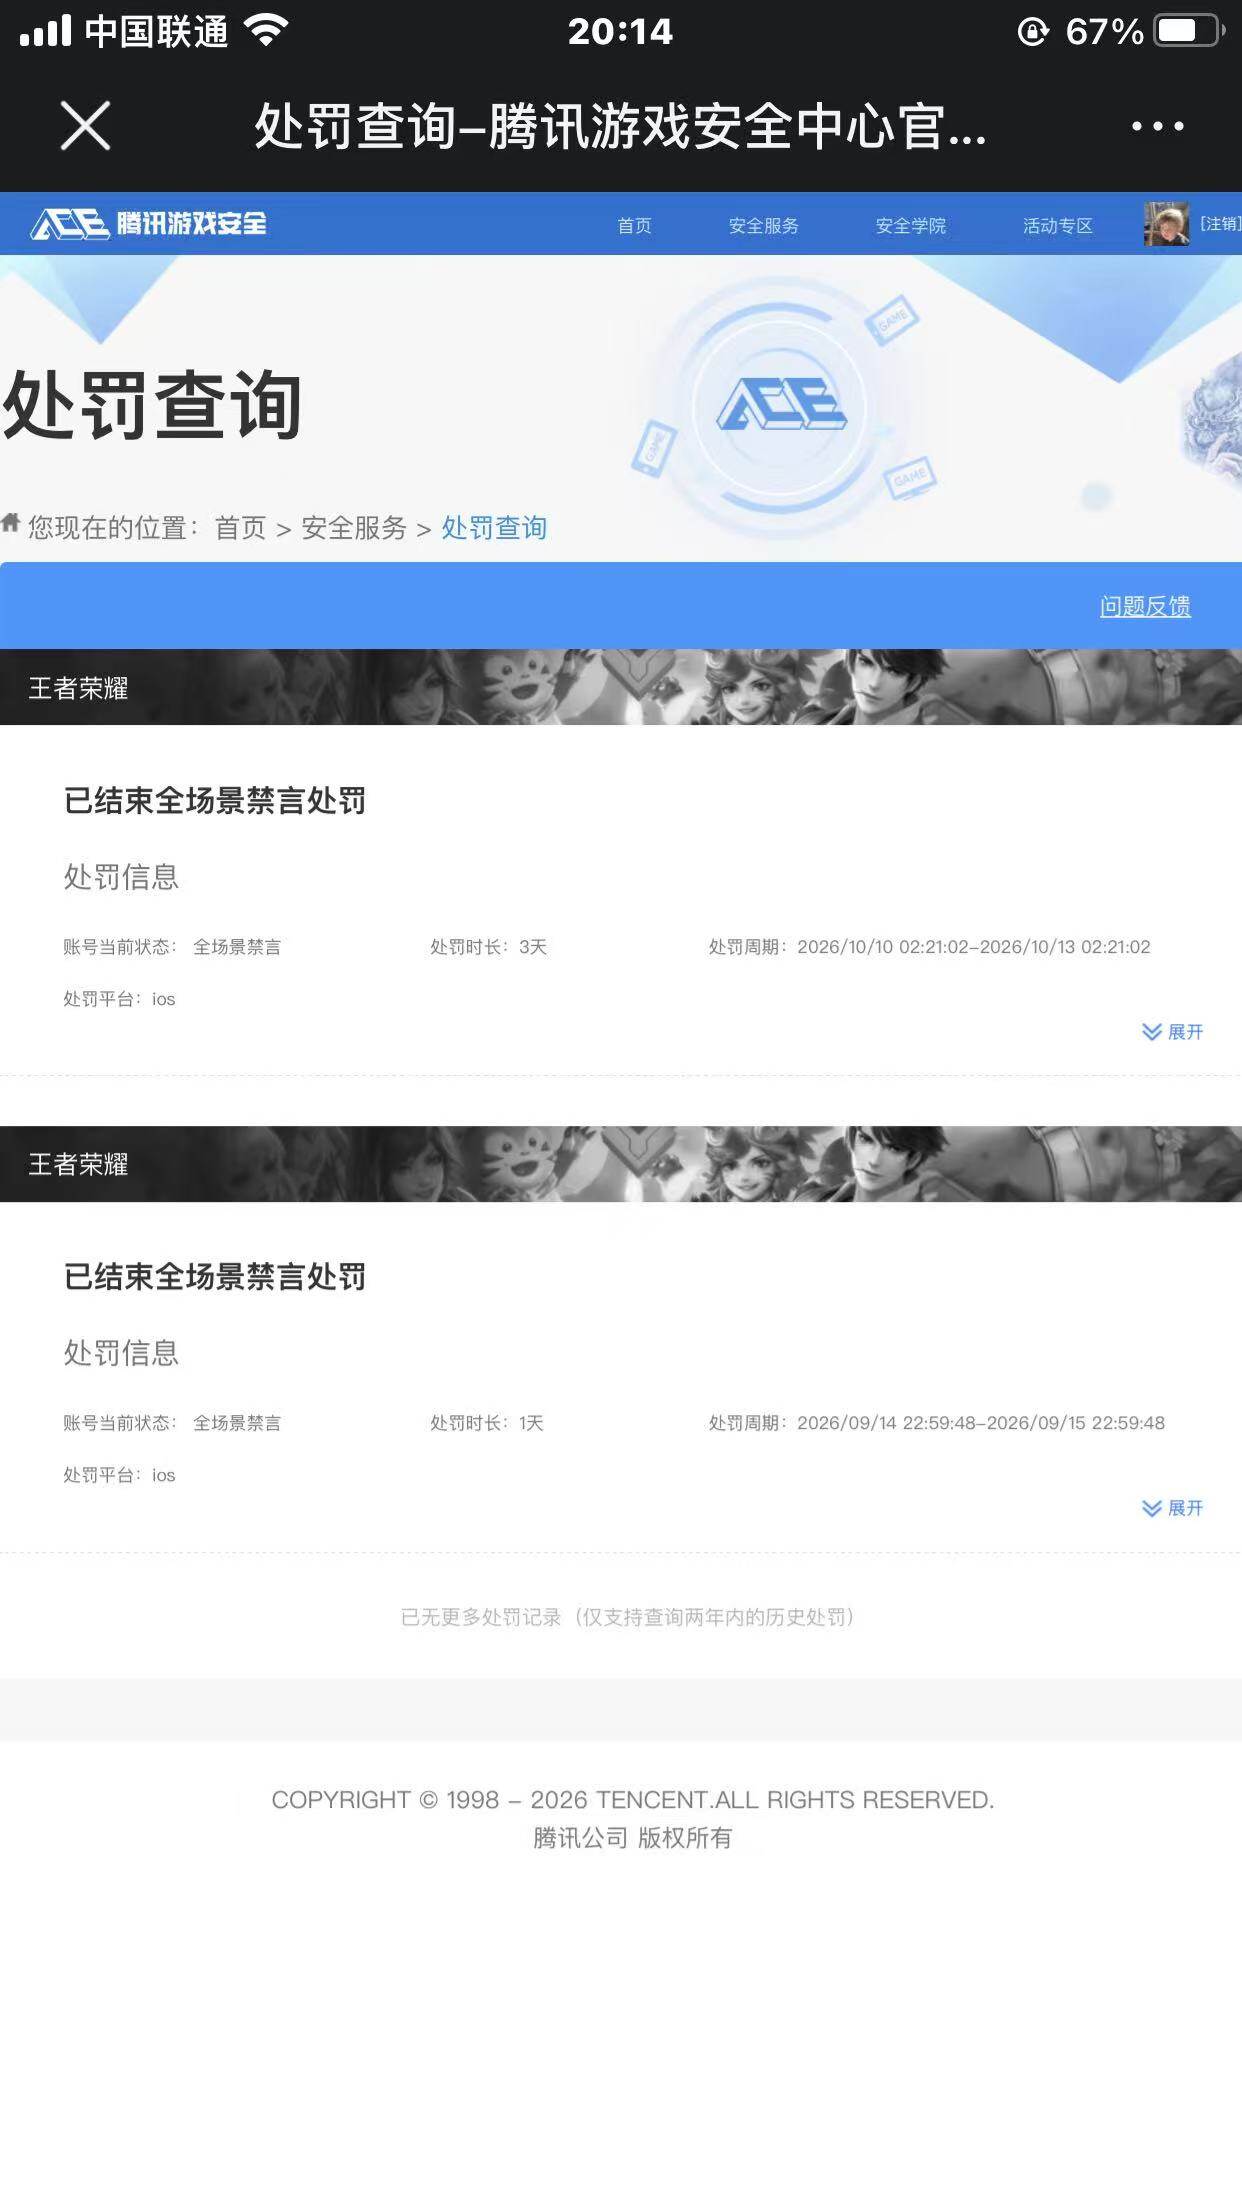Click the home icon in breadcrumb

[11, 522]
